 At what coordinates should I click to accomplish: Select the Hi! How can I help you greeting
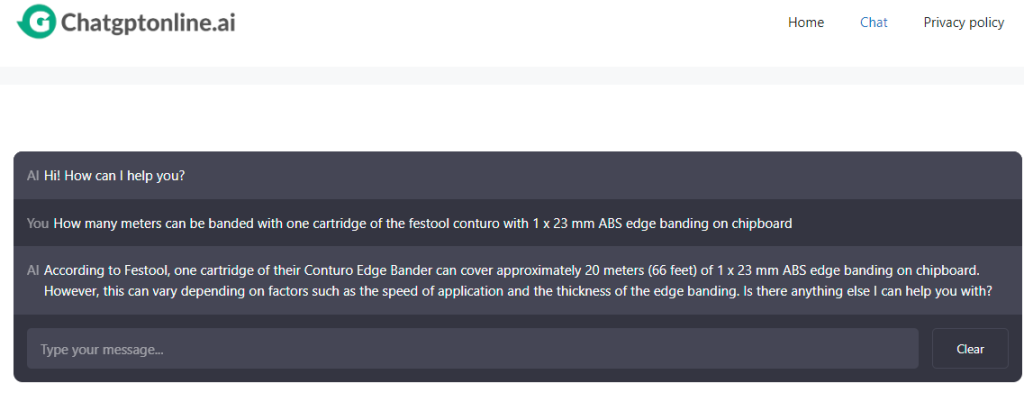[x=114, y=176]
